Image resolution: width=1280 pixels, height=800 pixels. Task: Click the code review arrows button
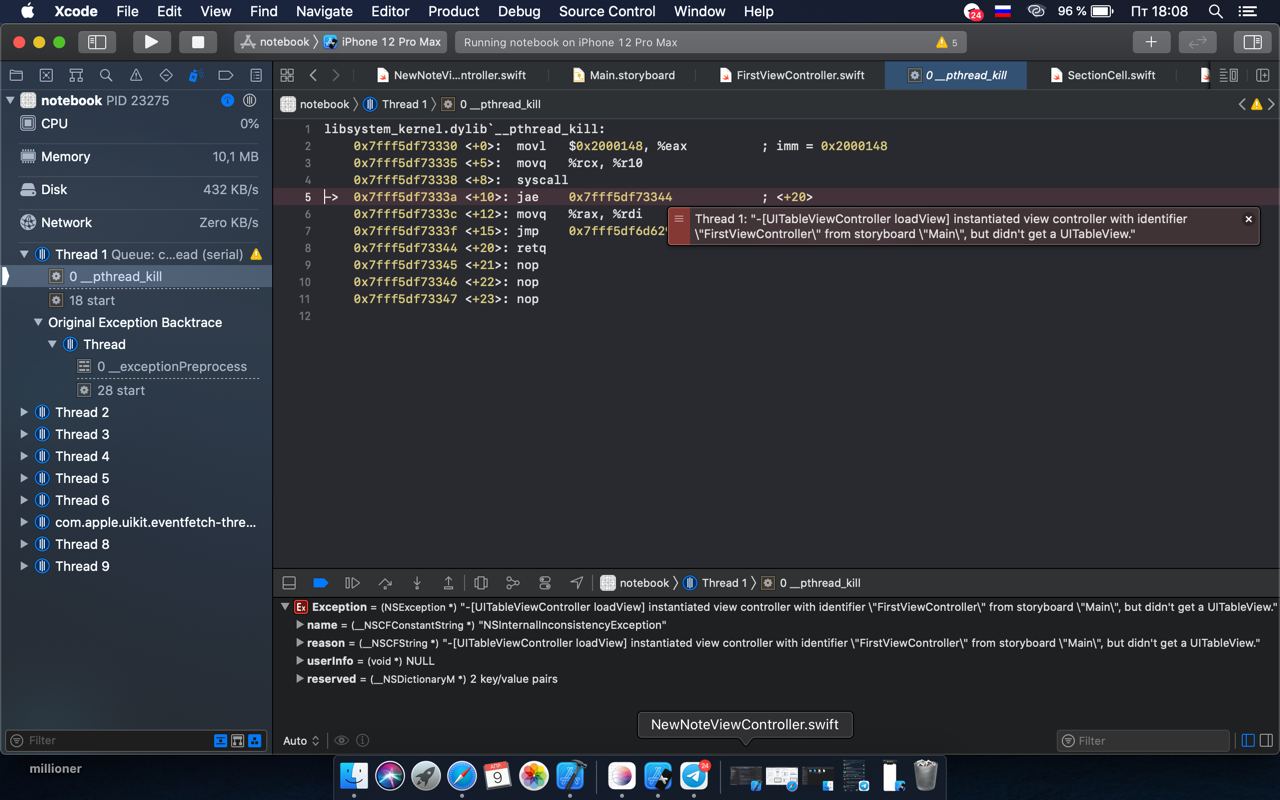1196,42
